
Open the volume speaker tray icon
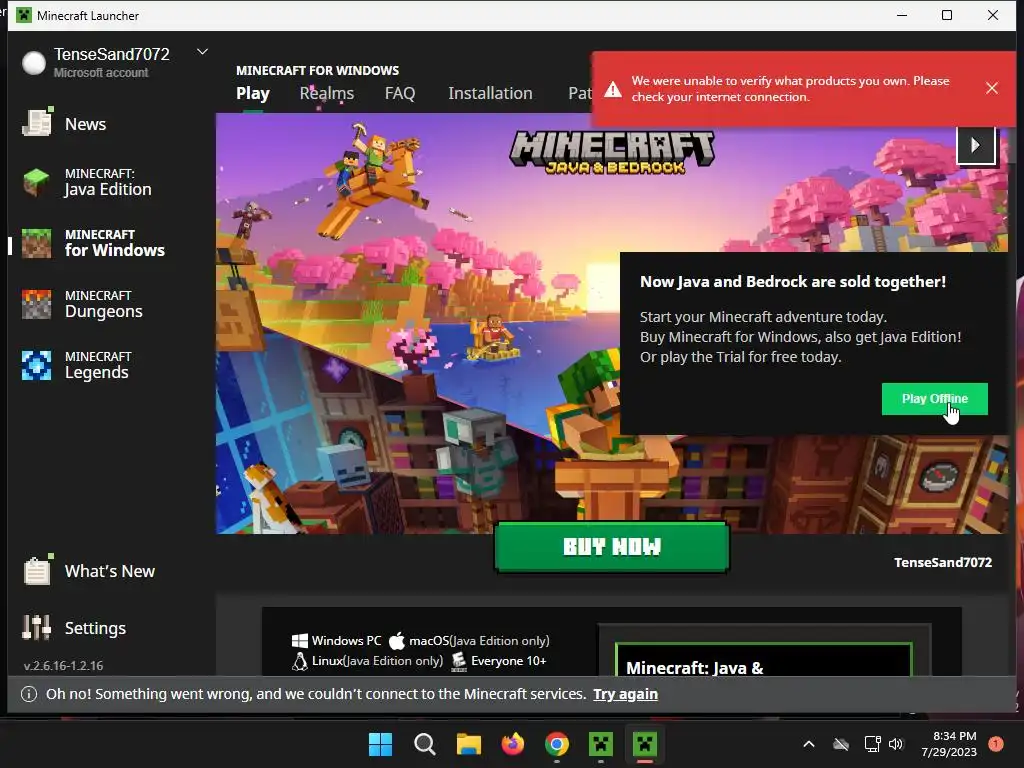896,744
